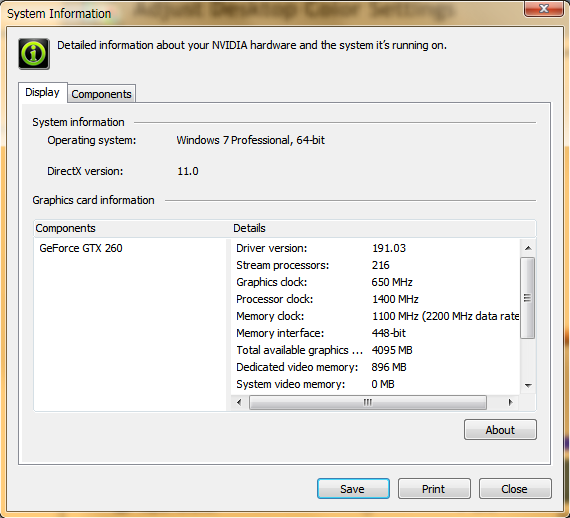570x518 pixels.
Task: Click the Close button
Action: (515, 489)
